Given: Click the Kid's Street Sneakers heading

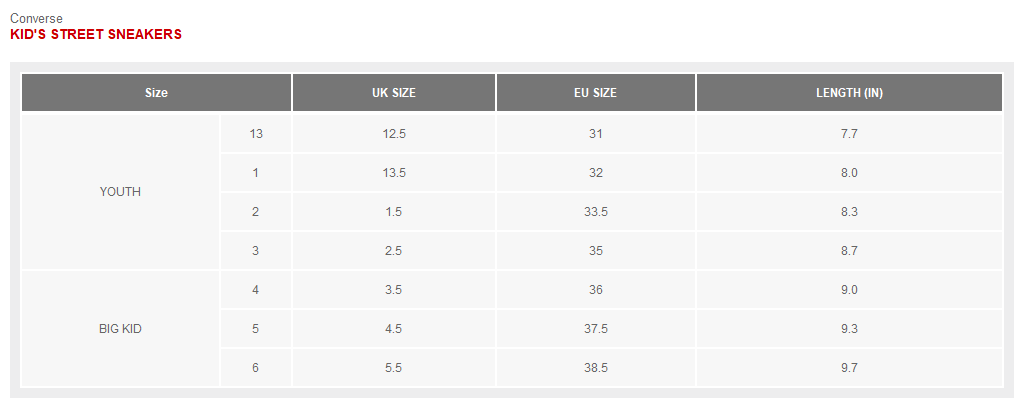Looking at the screenshot, I should click(x=96, y=34).
